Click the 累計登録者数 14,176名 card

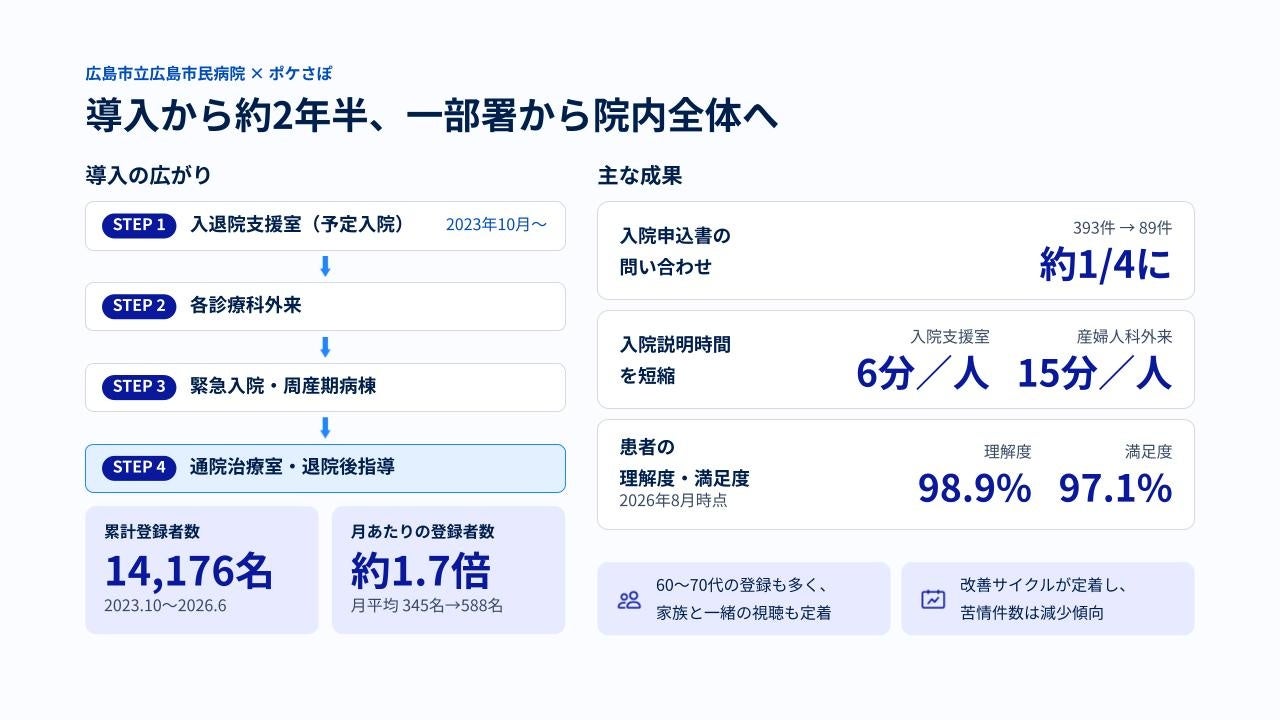202,570
